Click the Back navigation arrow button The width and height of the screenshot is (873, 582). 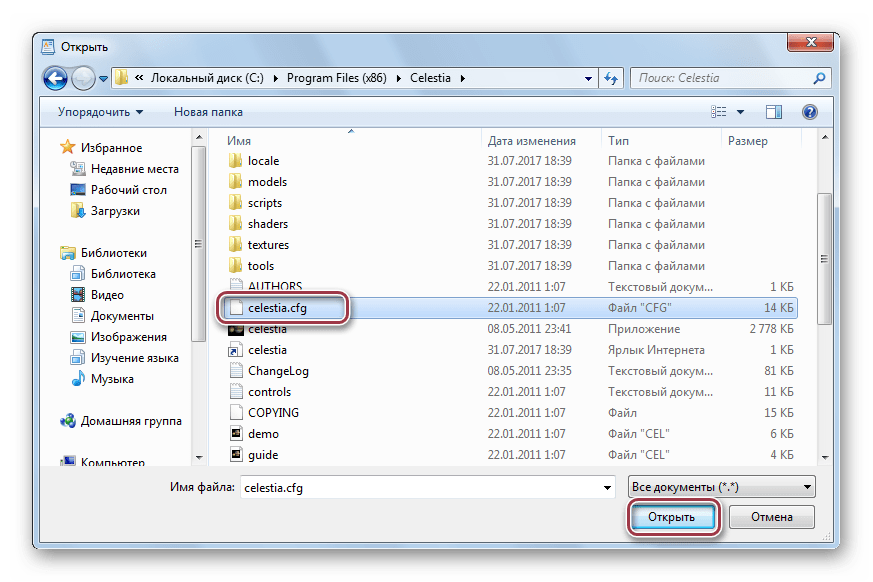(x=56, y=78)
